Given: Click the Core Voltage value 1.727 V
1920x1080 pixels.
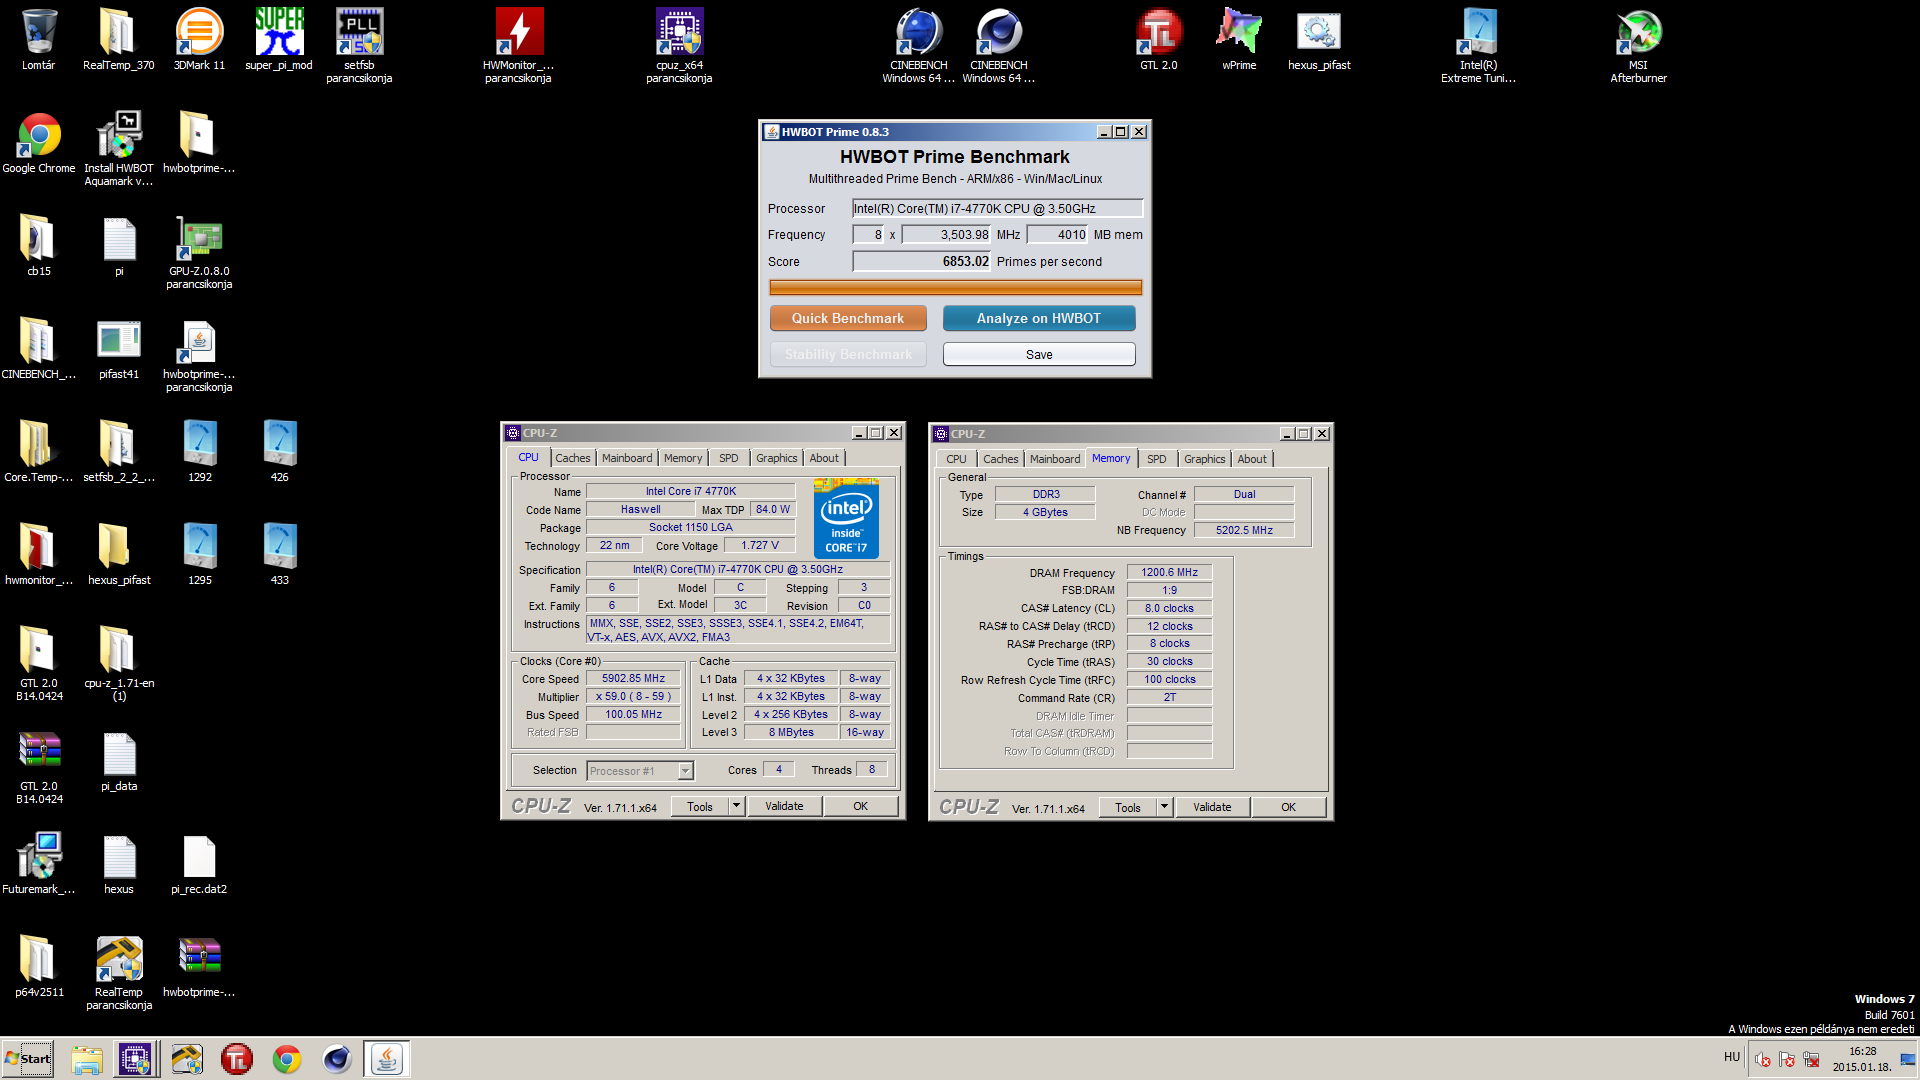Looking at the screenshot, I should click(x=759, y=545).
